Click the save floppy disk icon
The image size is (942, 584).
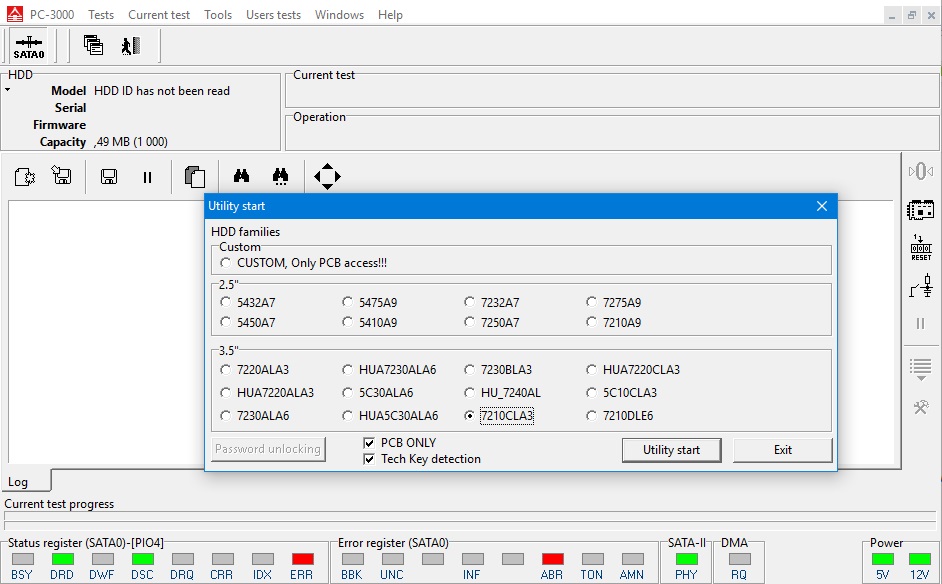tap(109, 177)
